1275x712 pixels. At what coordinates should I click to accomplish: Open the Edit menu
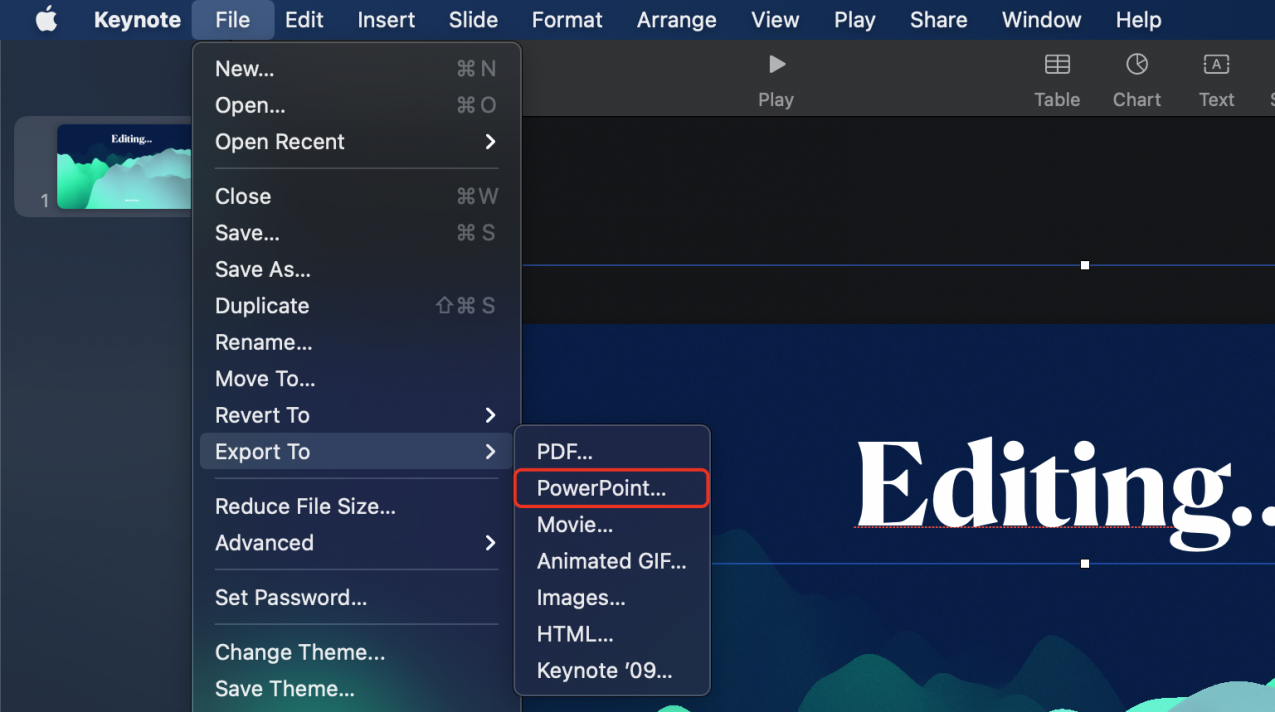tap(304, 19)
